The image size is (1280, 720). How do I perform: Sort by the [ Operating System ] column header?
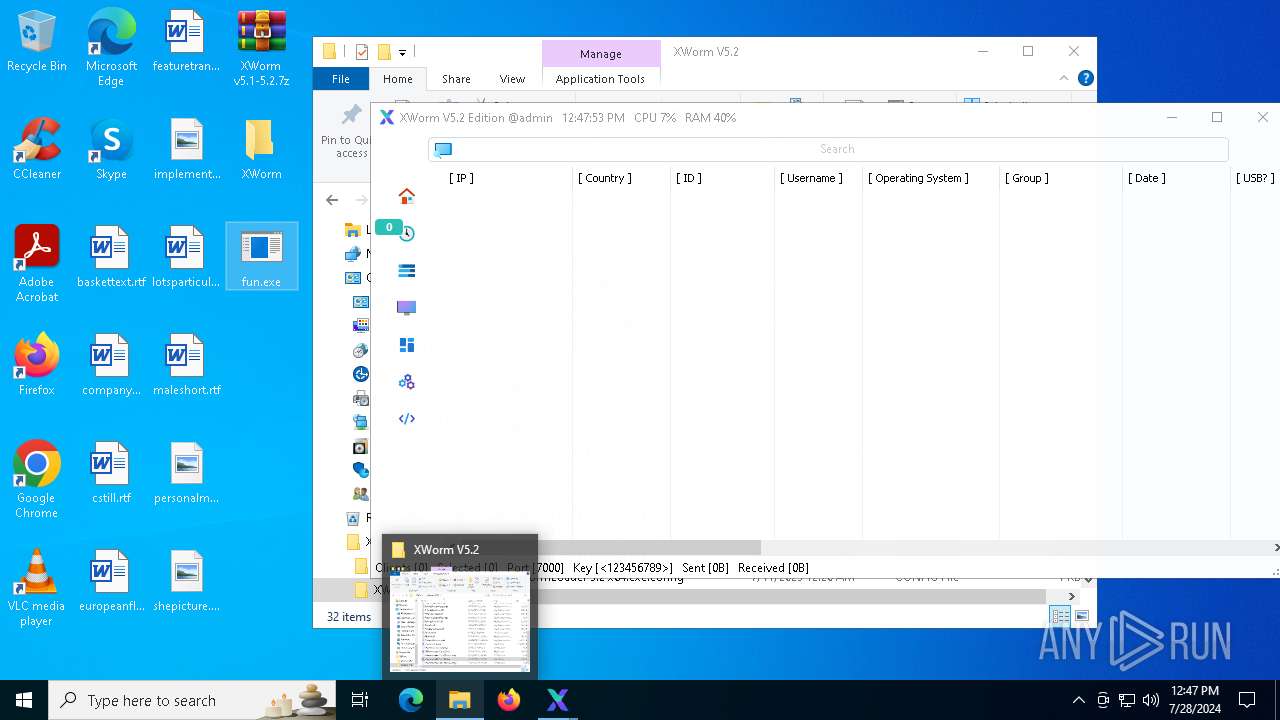click(x=918, y=178)
